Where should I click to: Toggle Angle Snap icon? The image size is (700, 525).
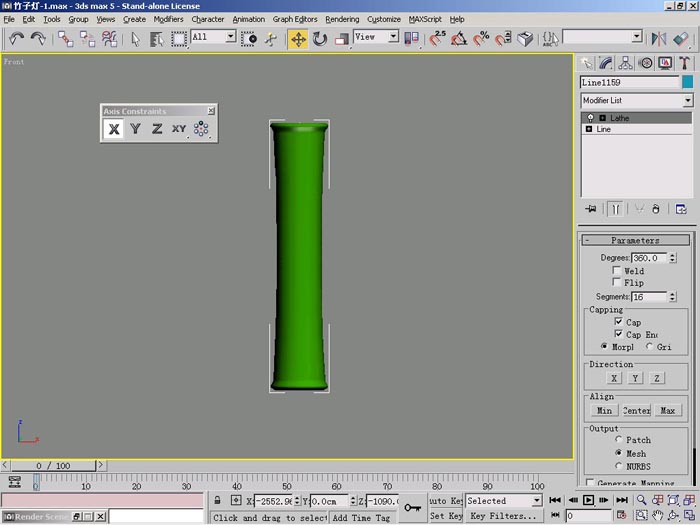459,39
